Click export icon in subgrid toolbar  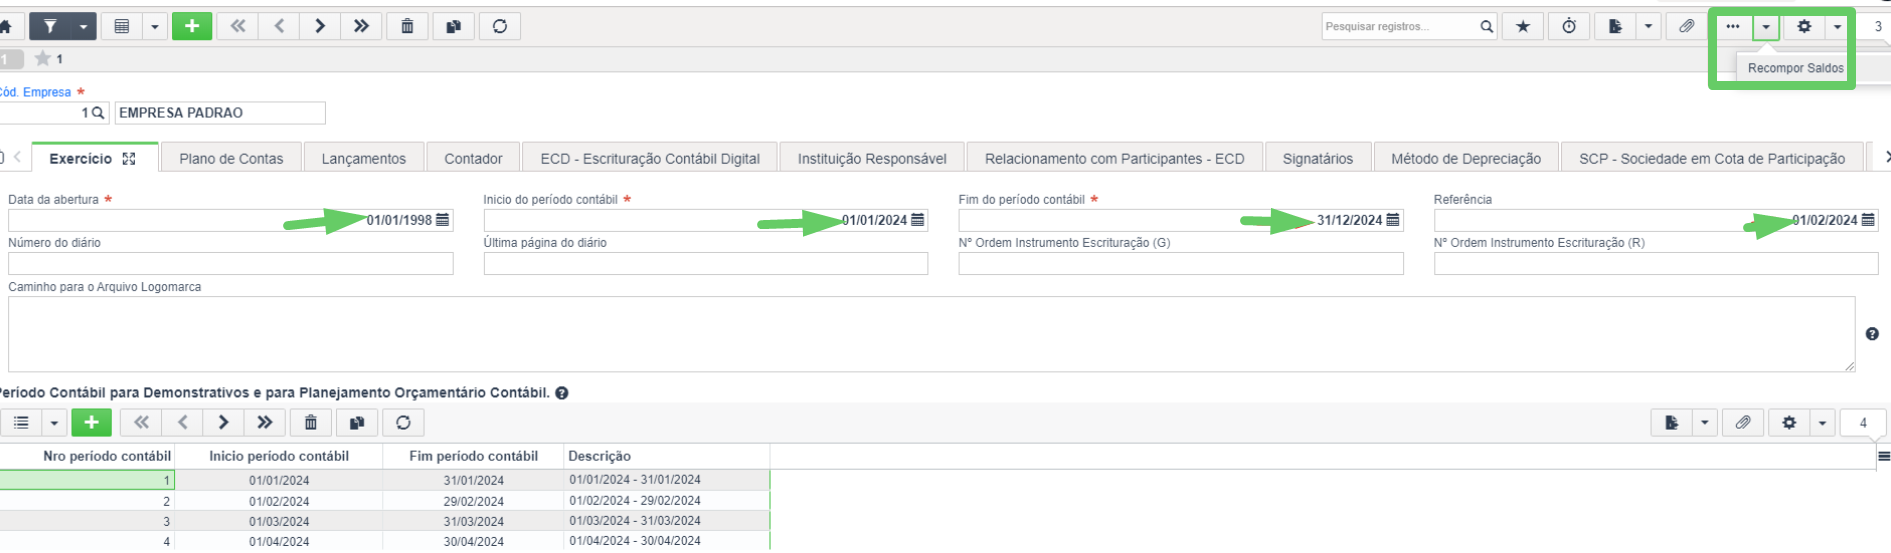tap(1671, 423)
